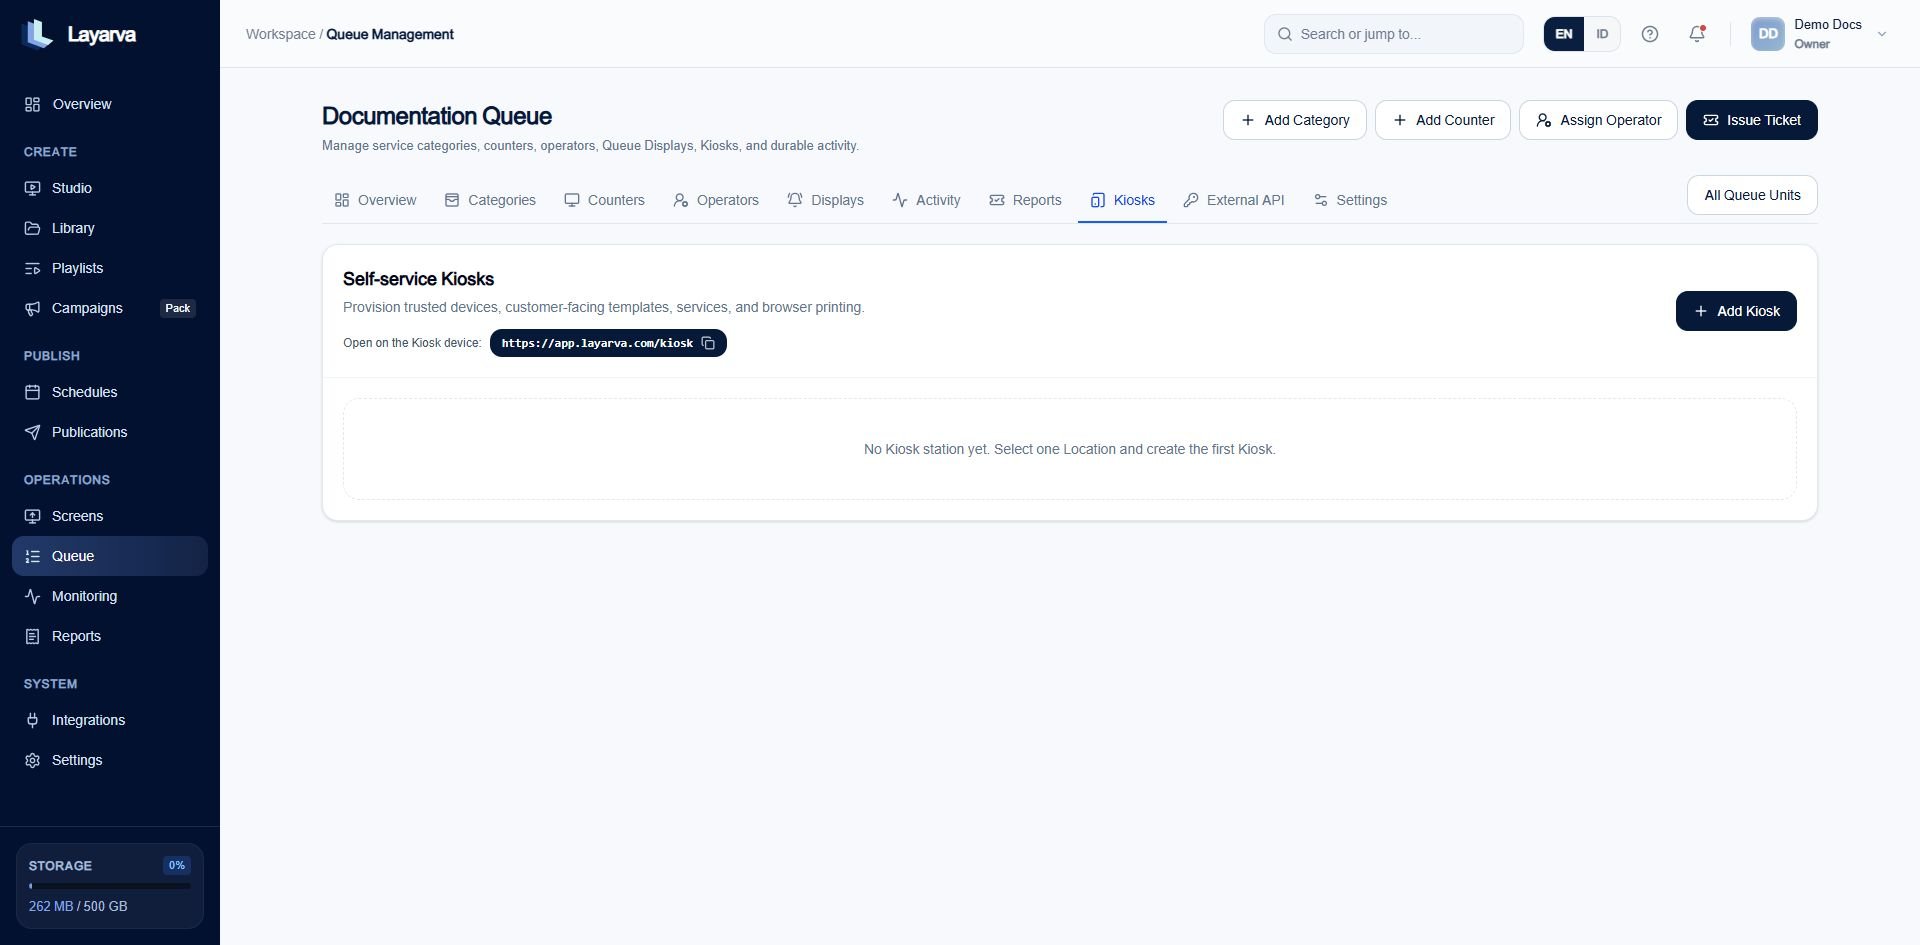Click the Self-service Kiosks heading
The height and width of the screenshot is (945, 1920).
[x=418, y=279]
